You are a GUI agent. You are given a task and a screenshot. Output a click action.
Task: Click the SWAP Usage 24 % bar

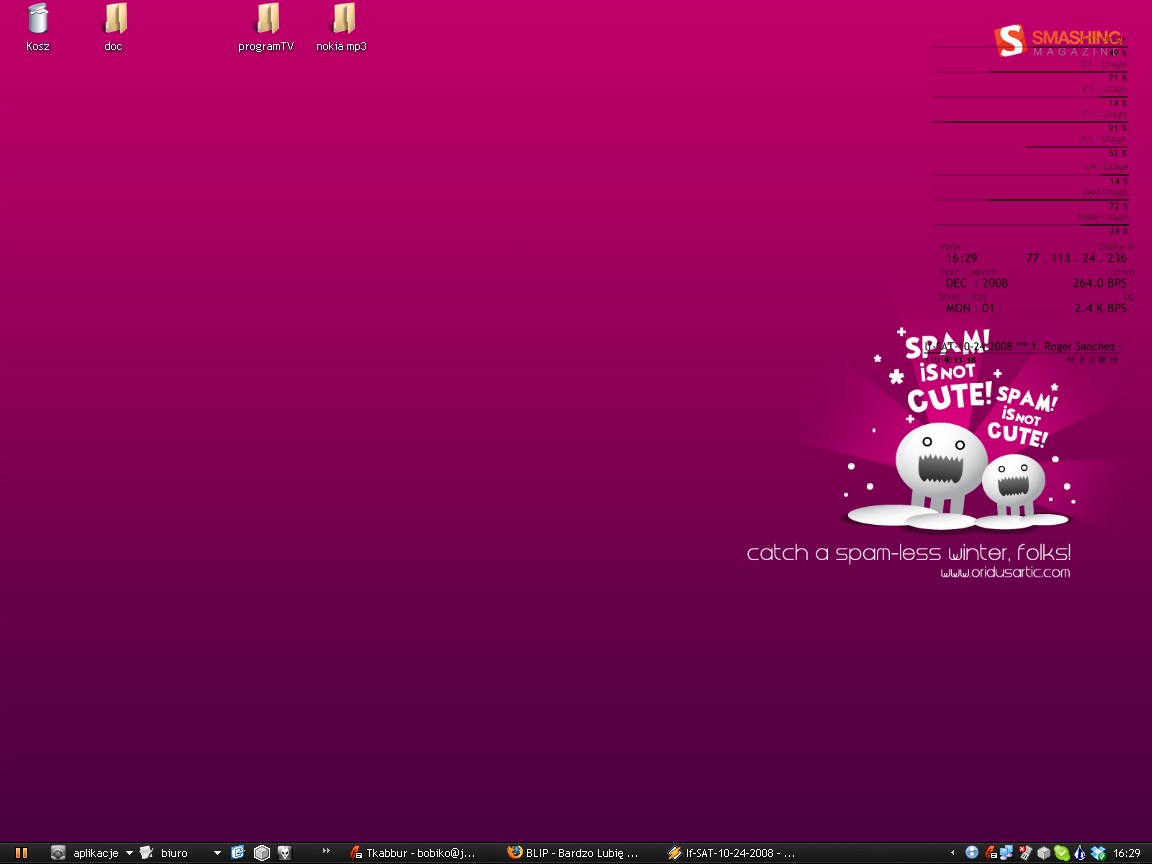point(1030,225)
